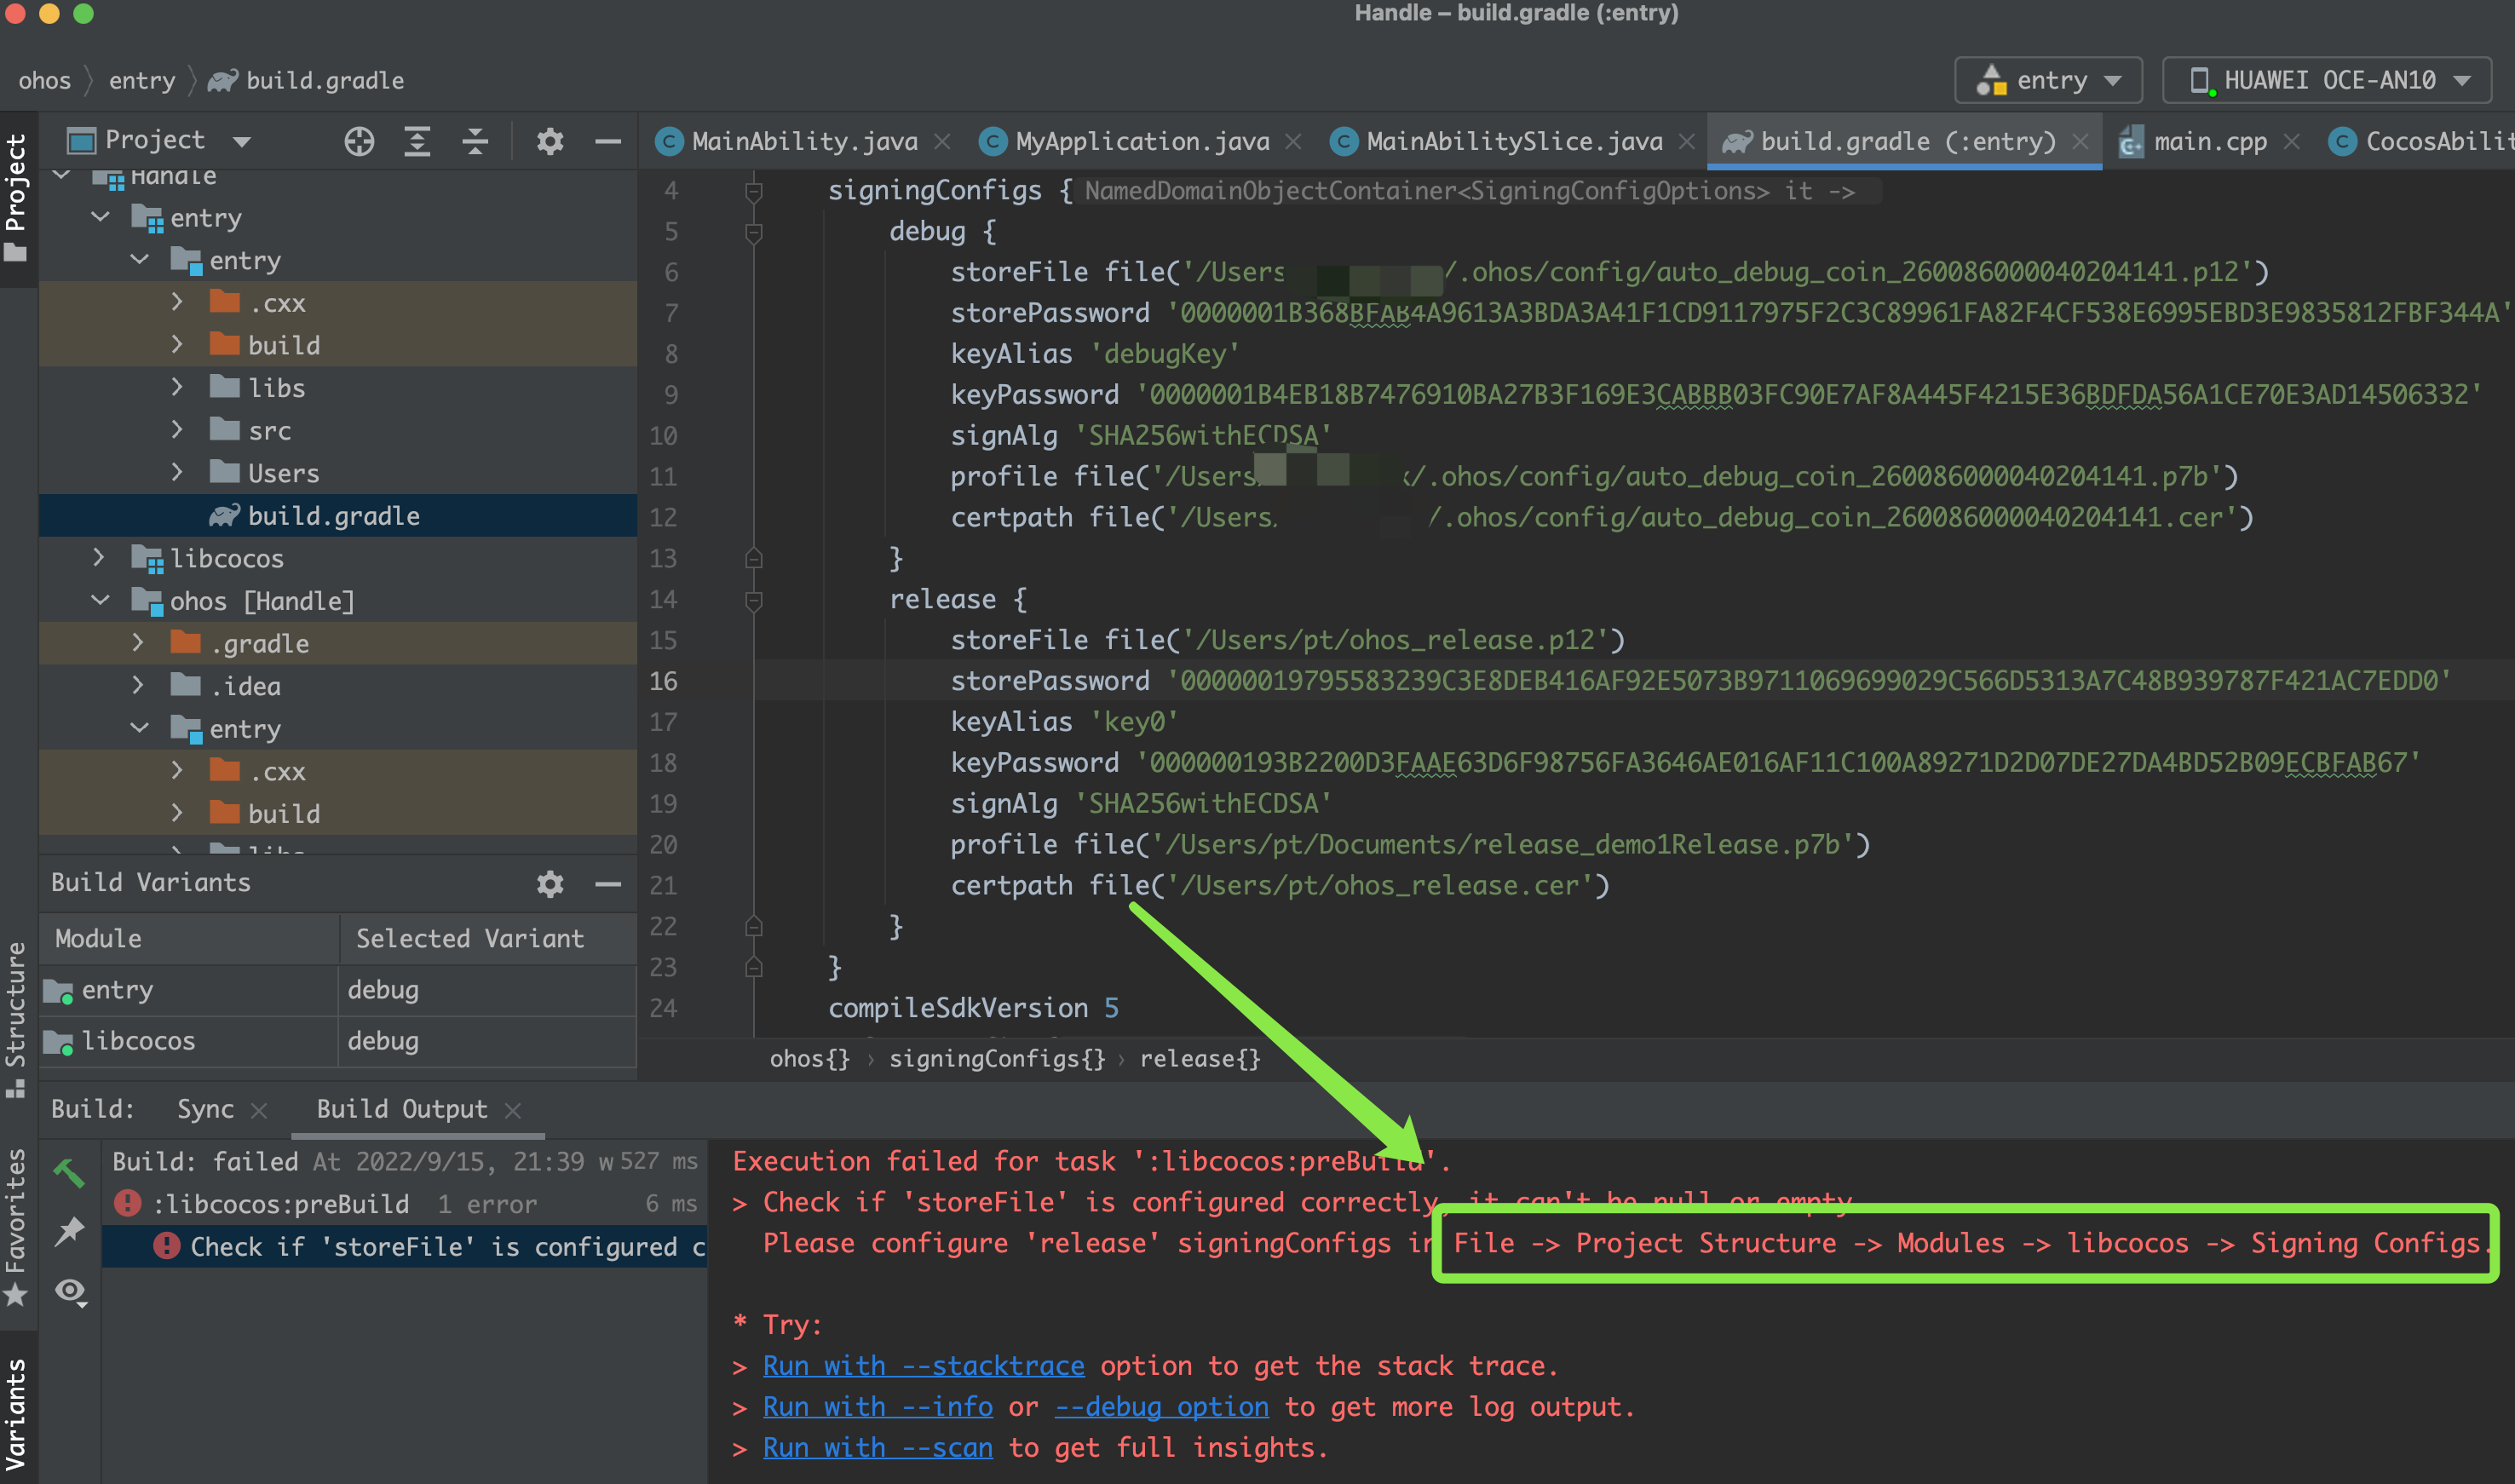This screenshot has height=1484, width=2515.
Task: Click the Expand All icon in Project toolbar
Action: click(x=417, y=141)
